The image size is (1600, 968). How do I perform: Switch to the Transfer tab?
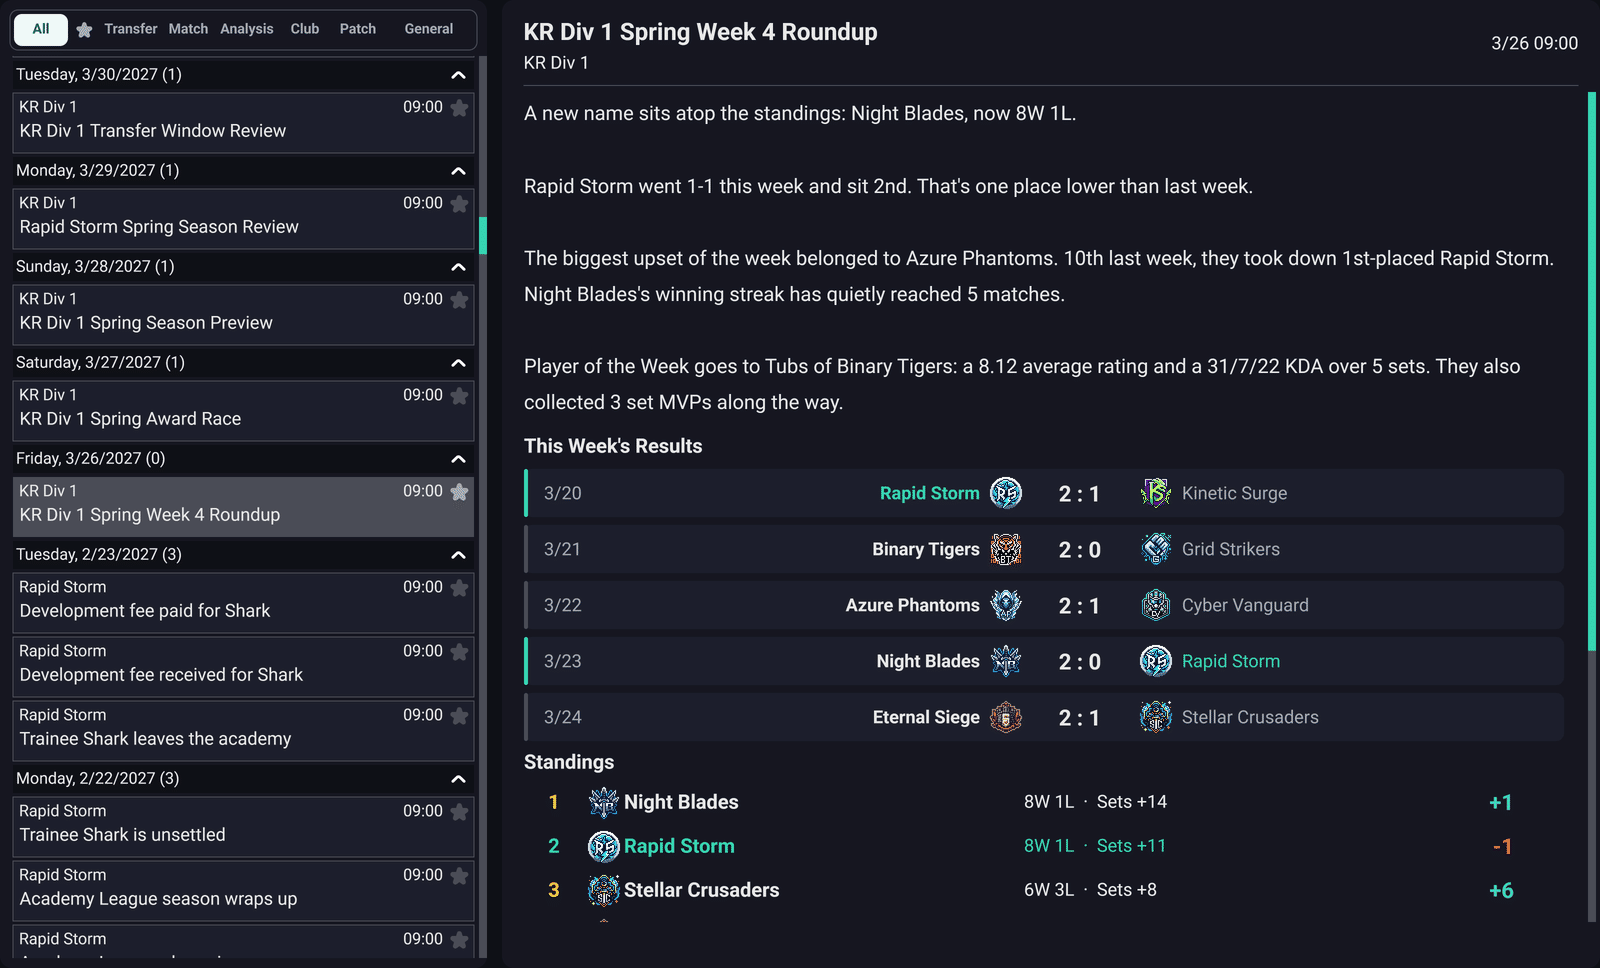pyautogui.click(x=131, y=29)
